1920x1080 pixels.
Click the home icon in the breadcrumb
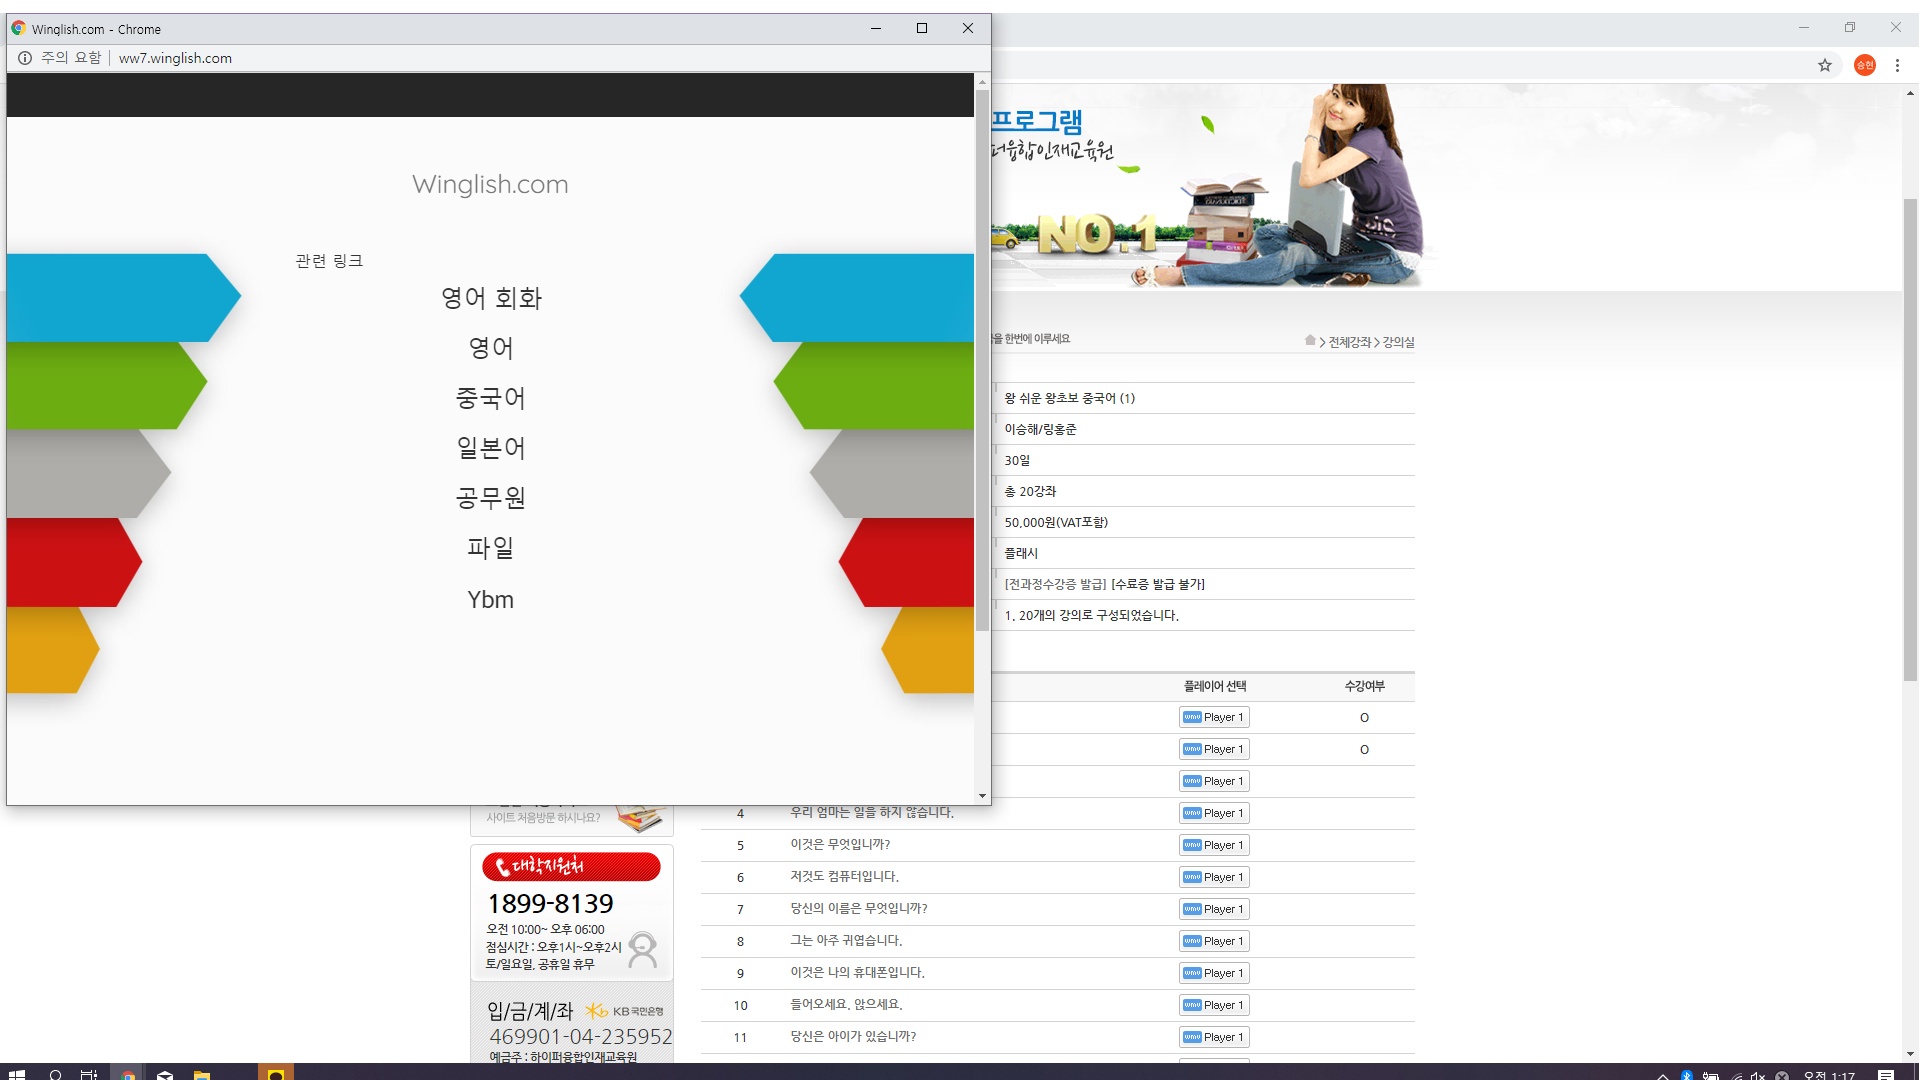tap(1310, 341)
